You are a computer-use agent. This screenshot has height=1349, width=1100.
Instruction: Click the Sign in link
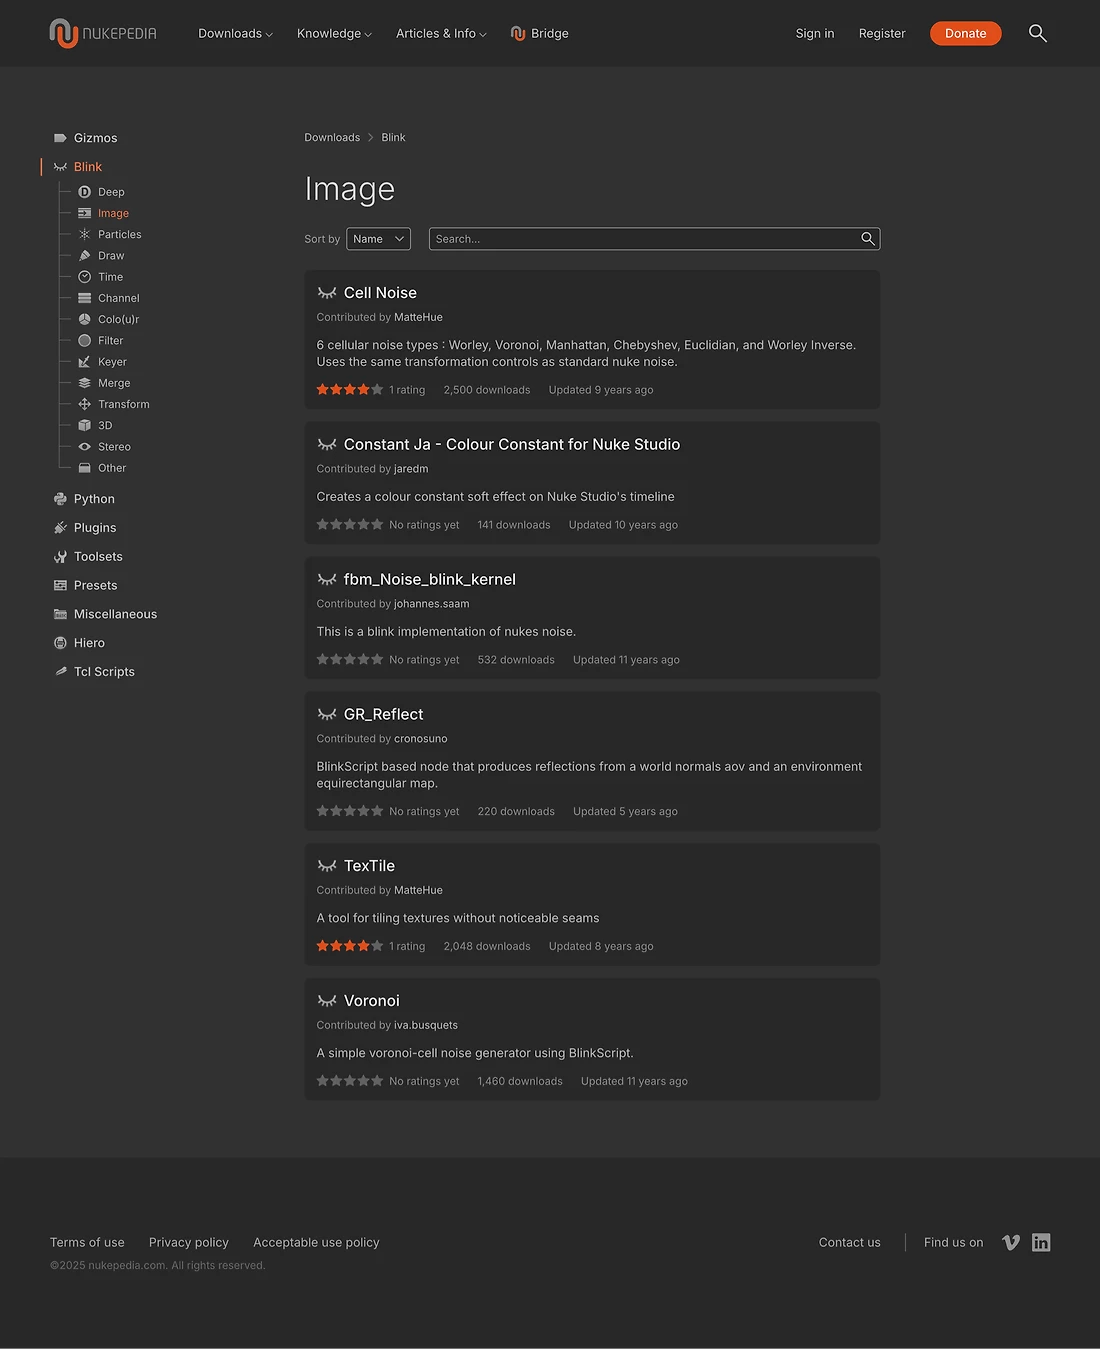pyautogui.click(x=814, y=33)
